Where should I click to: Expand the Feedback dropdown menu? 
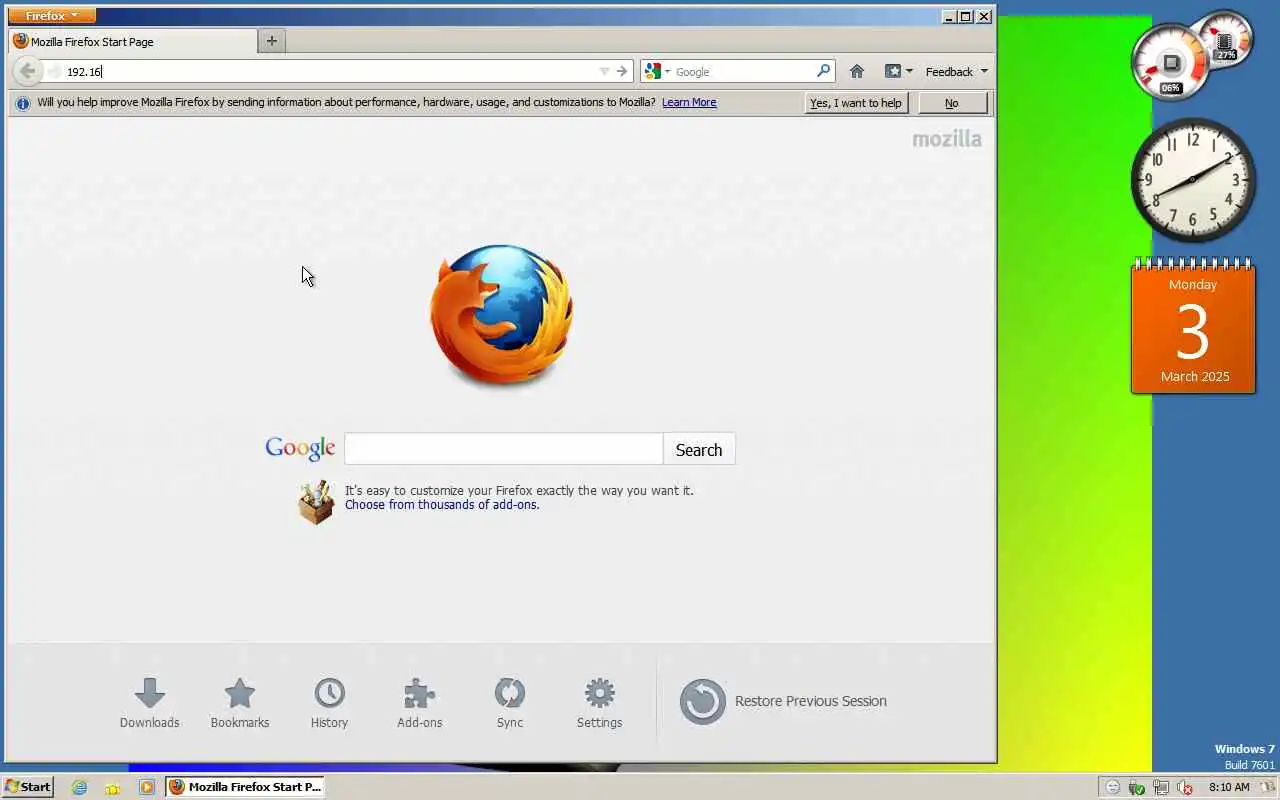click(956, 71)
